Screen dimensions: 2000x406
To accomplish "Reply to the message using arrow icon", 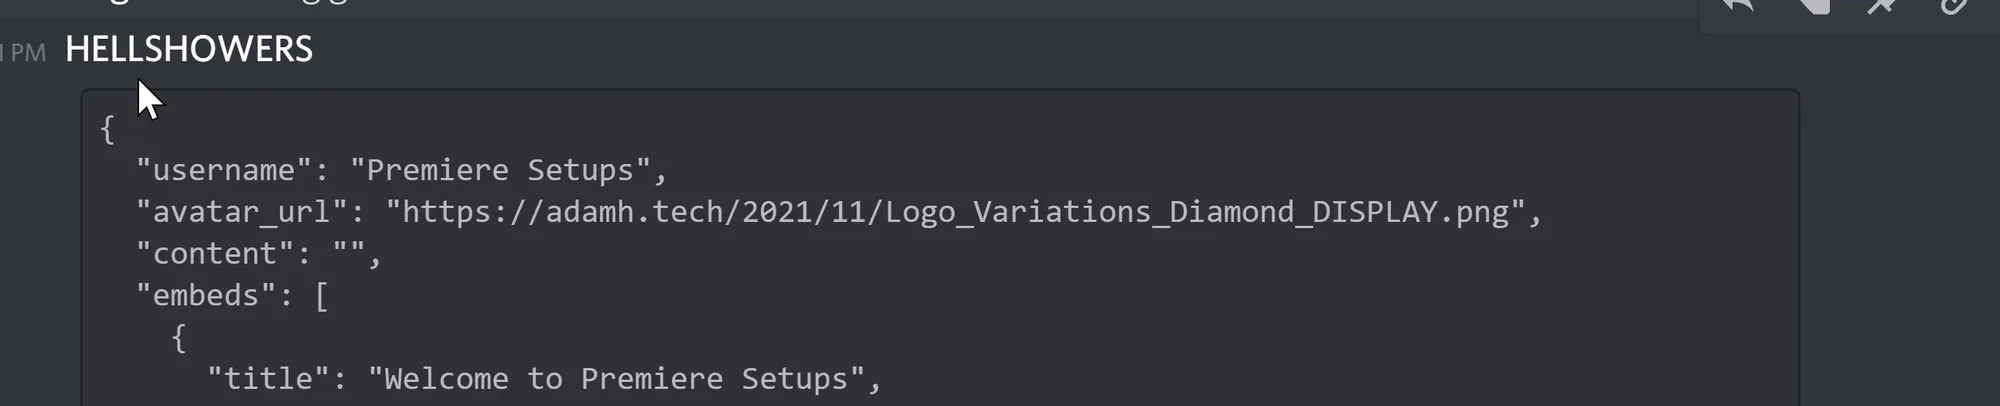I will click(x=1739, y=6).
